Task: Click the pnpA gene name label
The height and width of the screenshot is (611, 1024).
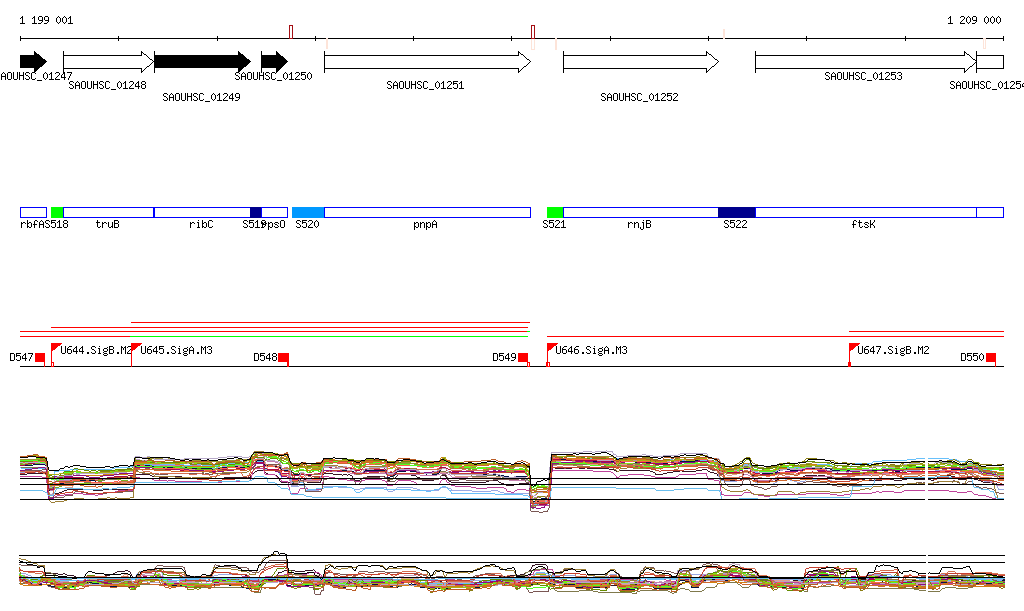Action: tap(425, 224)
